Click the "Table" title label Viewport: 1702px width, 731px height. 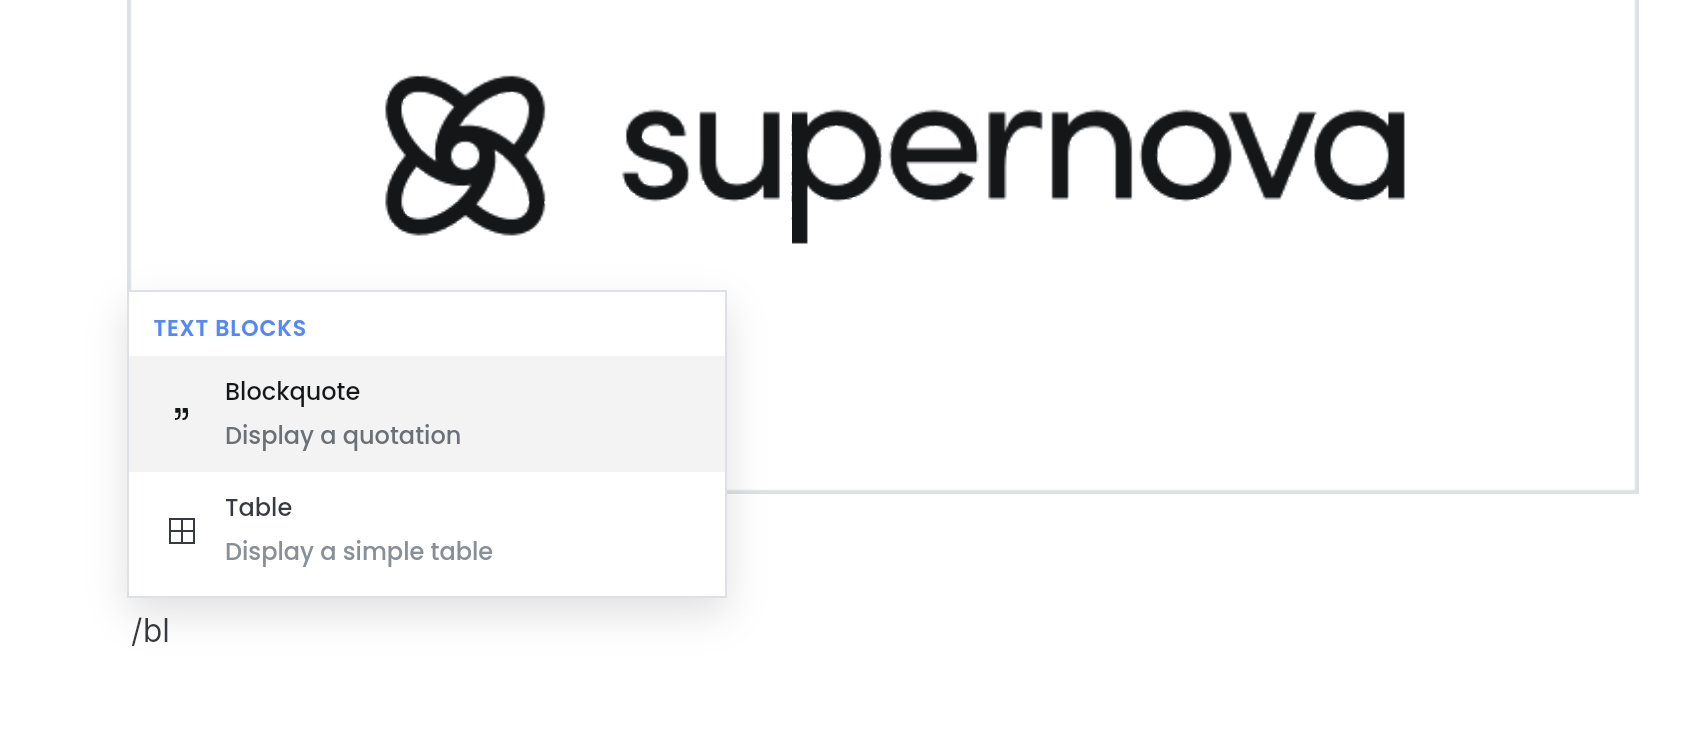258,508
